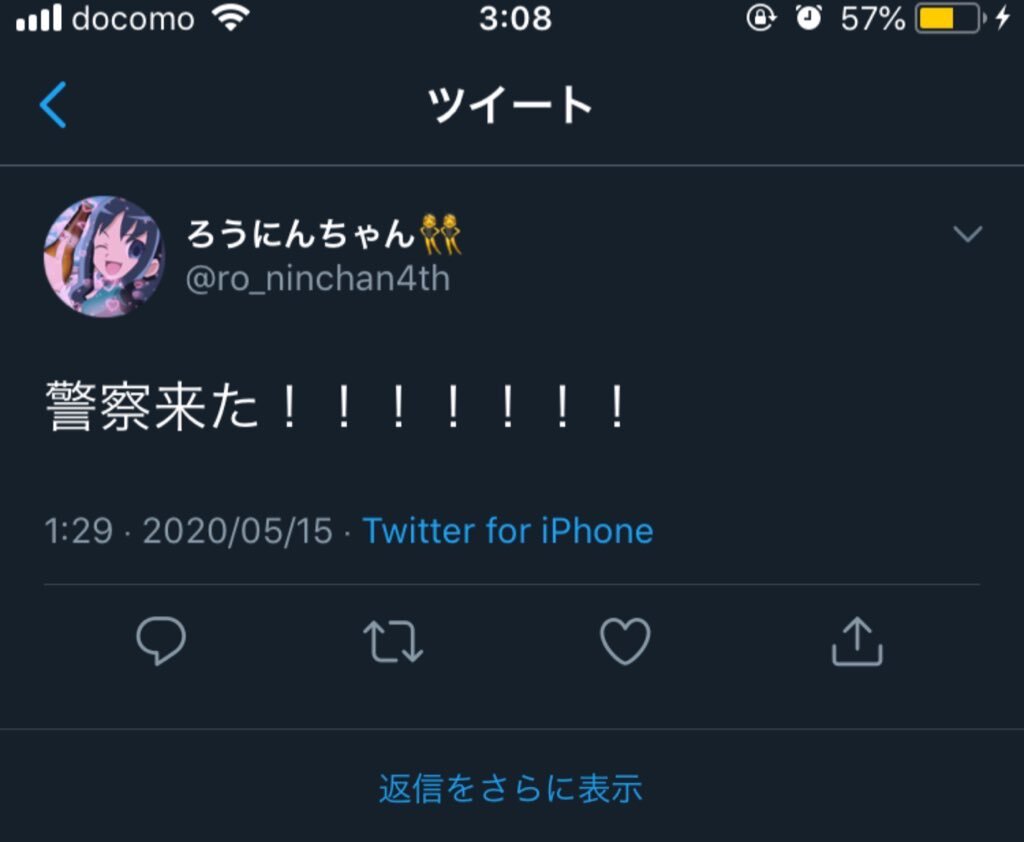
Task: Tap the alarm clock status icon
Action: tap(808, 18)
